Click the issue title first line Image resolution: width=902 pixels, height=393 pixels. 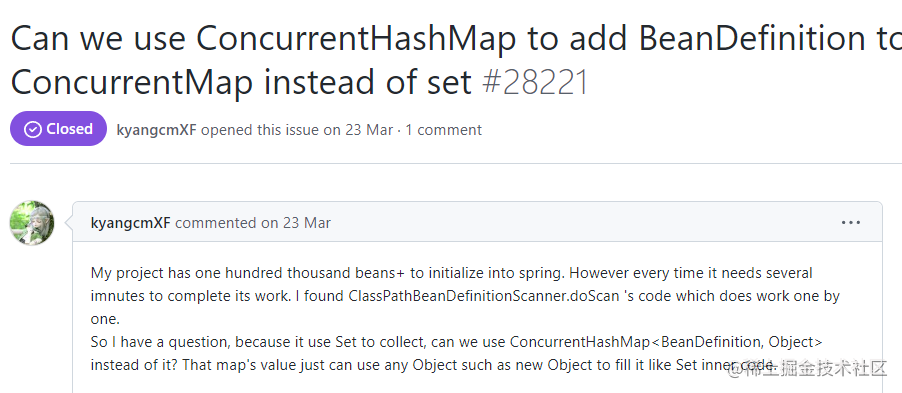(x=456, y=38)
